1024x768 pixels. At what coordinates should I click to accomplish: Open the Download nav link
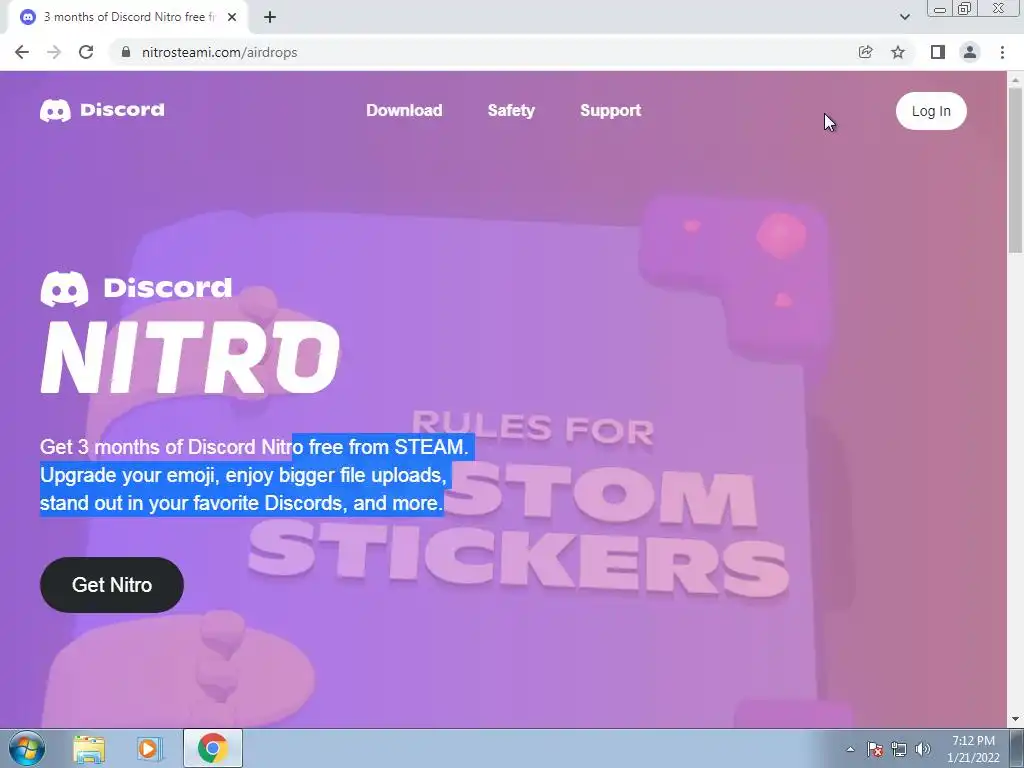click(404, 110)
